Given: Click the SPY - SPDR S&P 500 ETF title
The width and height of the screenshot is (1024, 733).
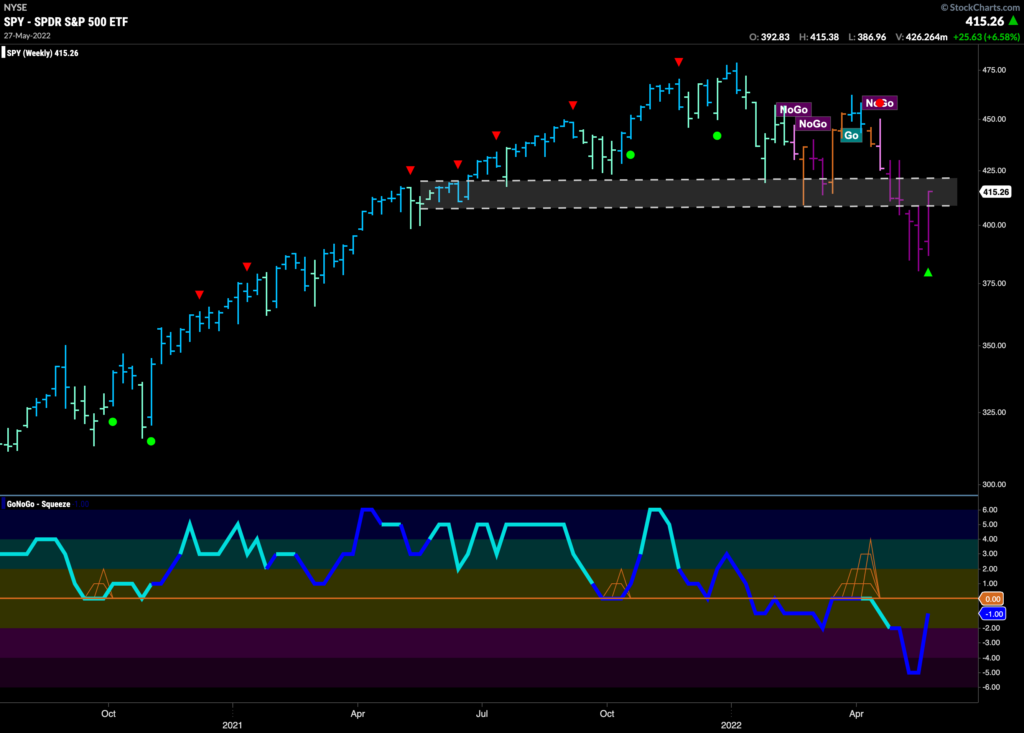Looking at the screenshot, I should tap(66, 22).
